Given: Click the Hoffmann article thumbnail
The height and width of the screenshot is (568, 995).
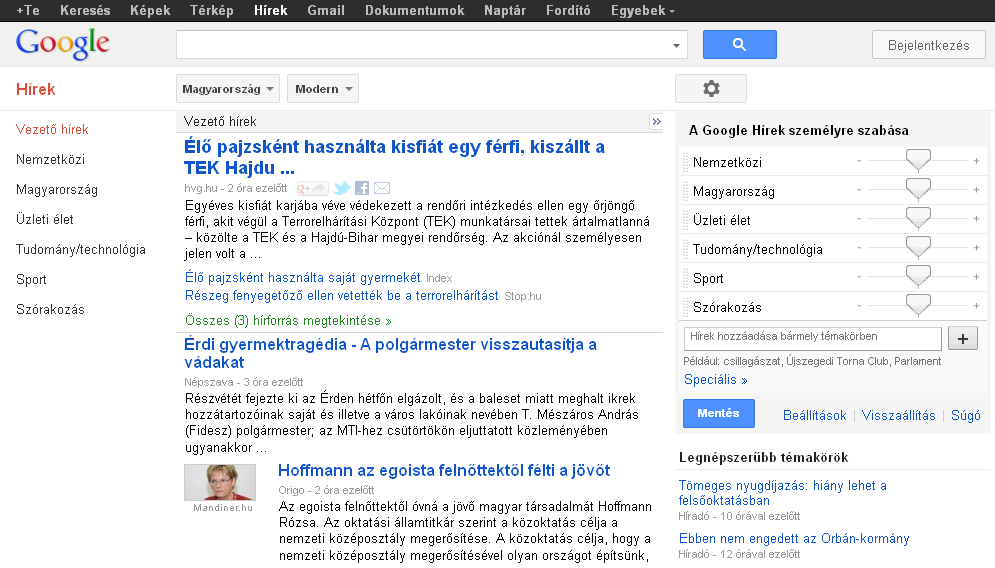Looking at the screenshot, I should [220, 482].
